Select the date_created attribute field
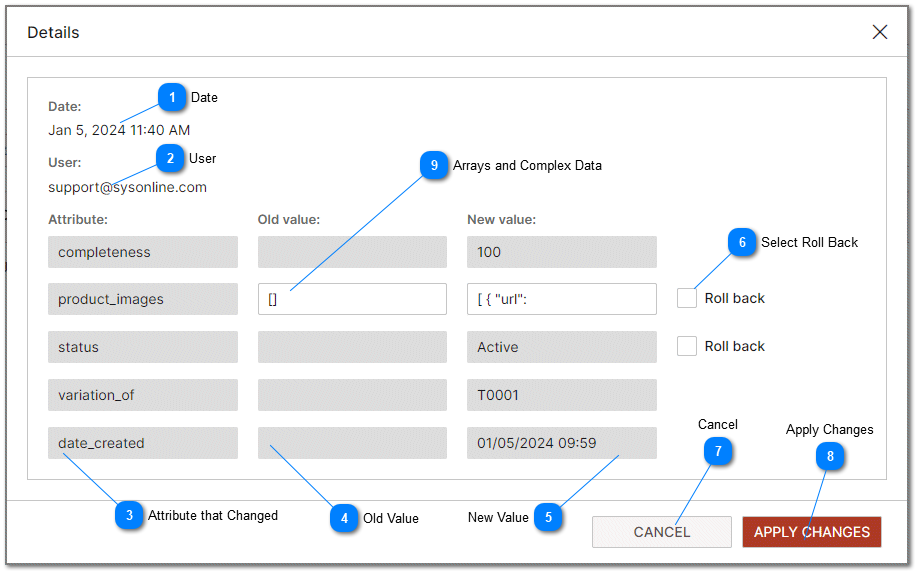Screen dimensions: 918x574 tap(143, 443)
